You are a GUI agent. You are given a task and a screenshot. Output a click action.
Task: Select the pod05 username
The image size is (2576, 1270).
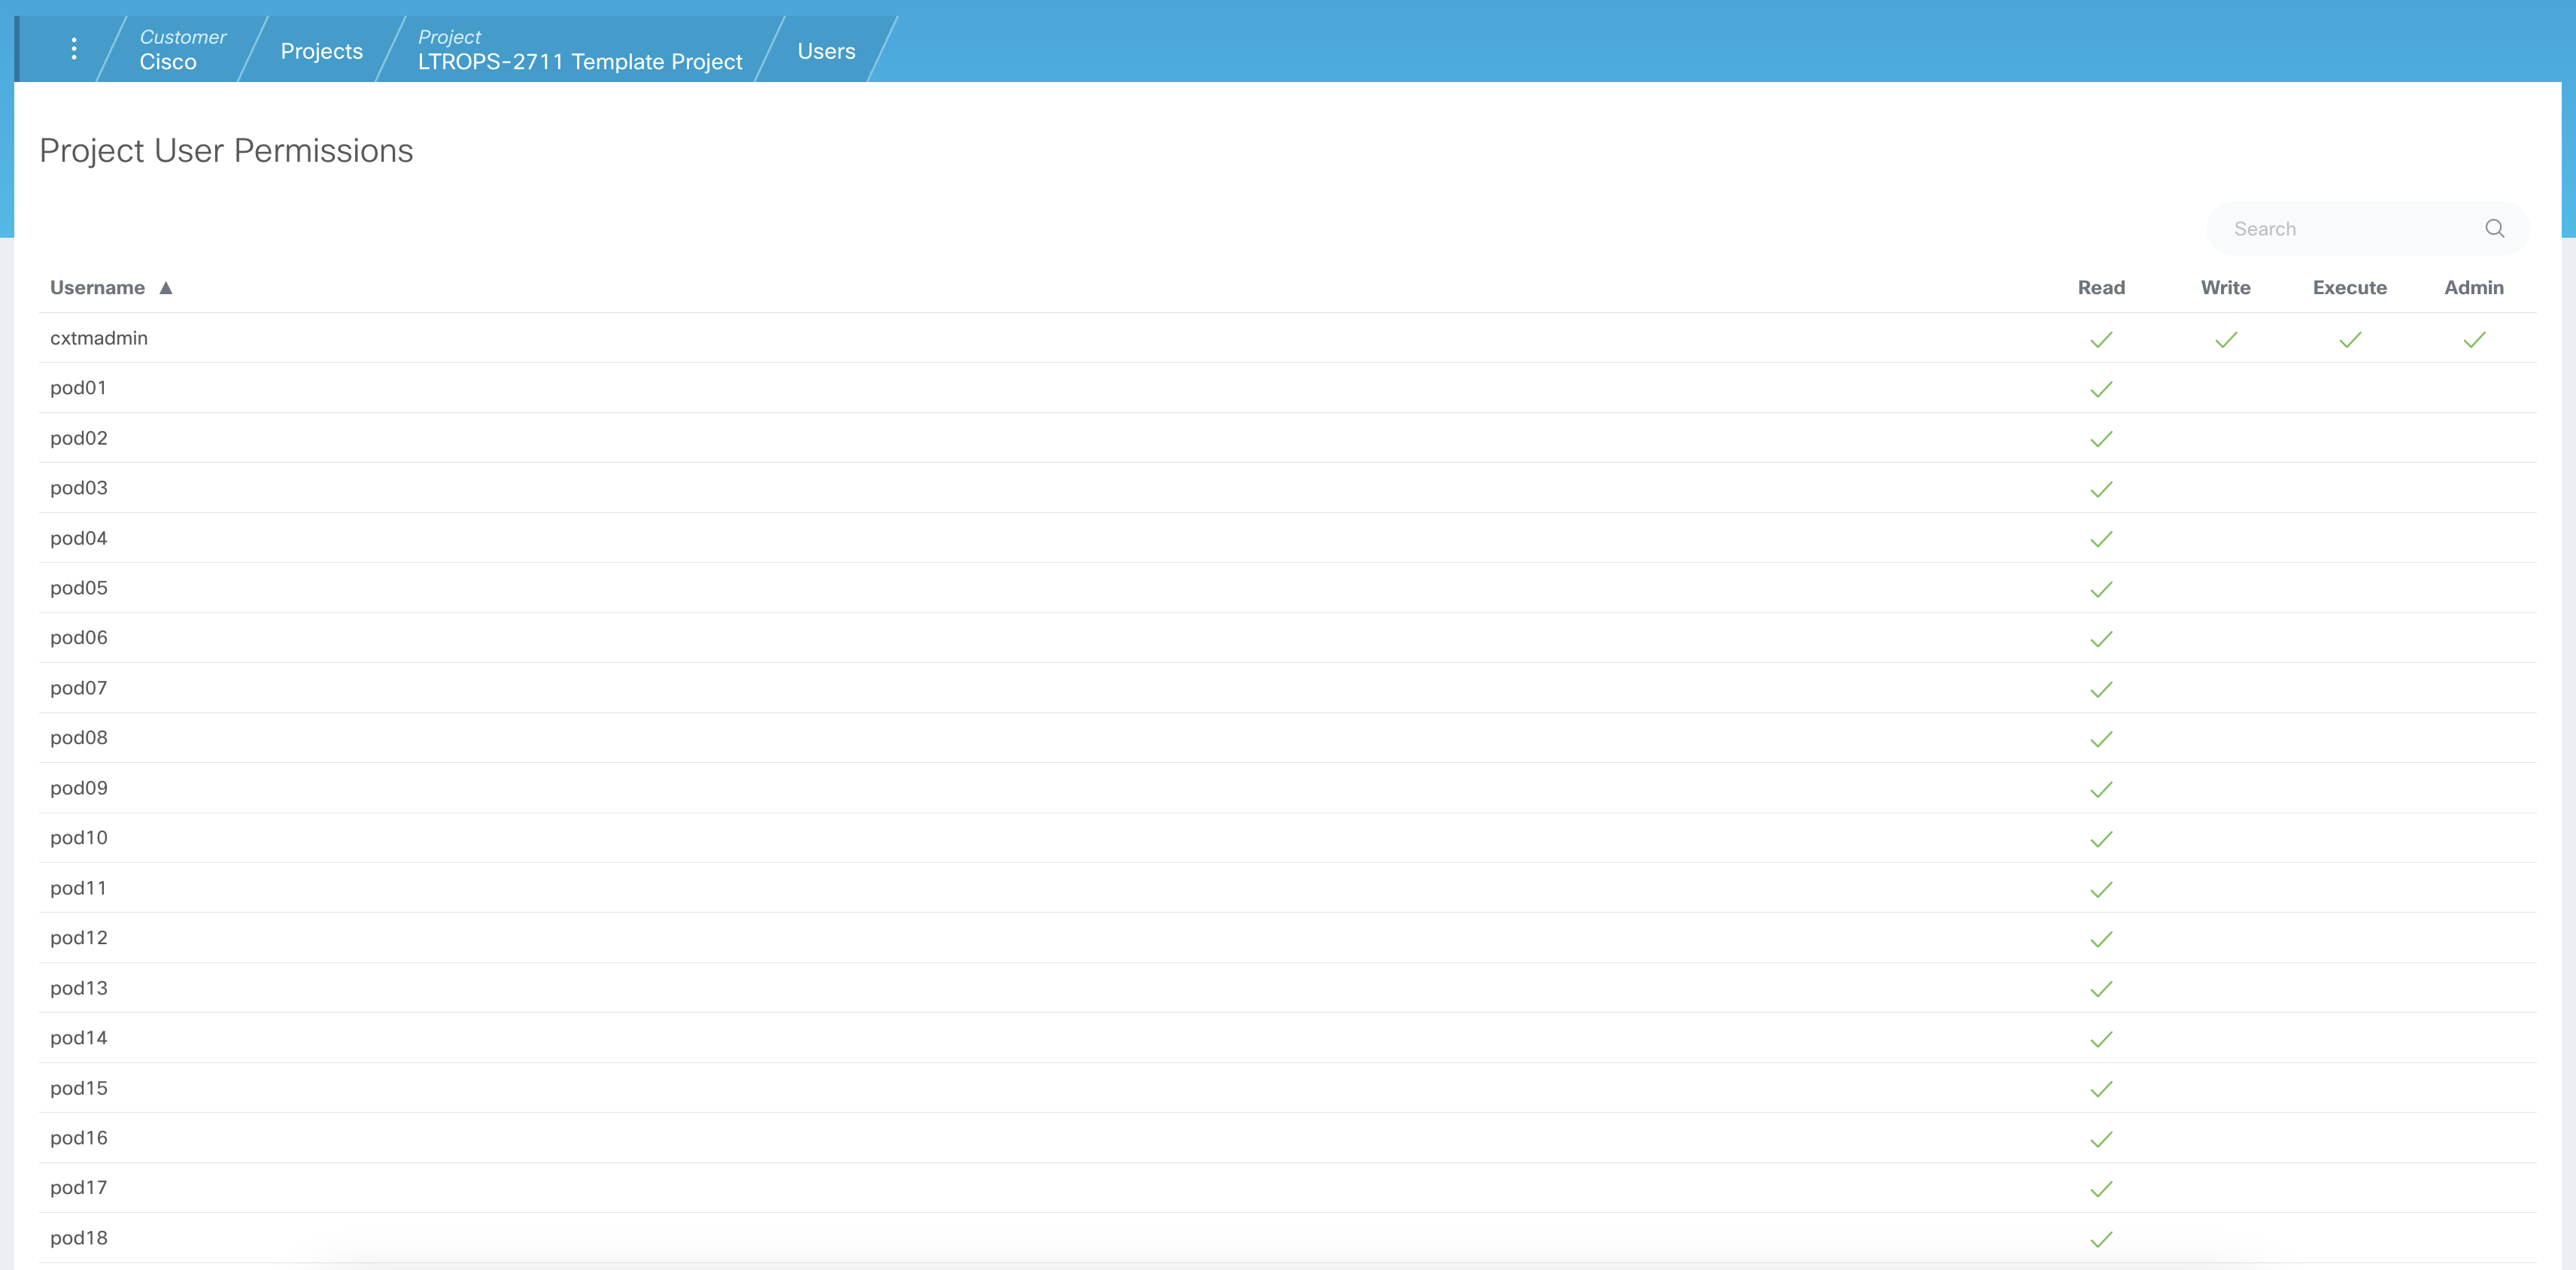78,588
